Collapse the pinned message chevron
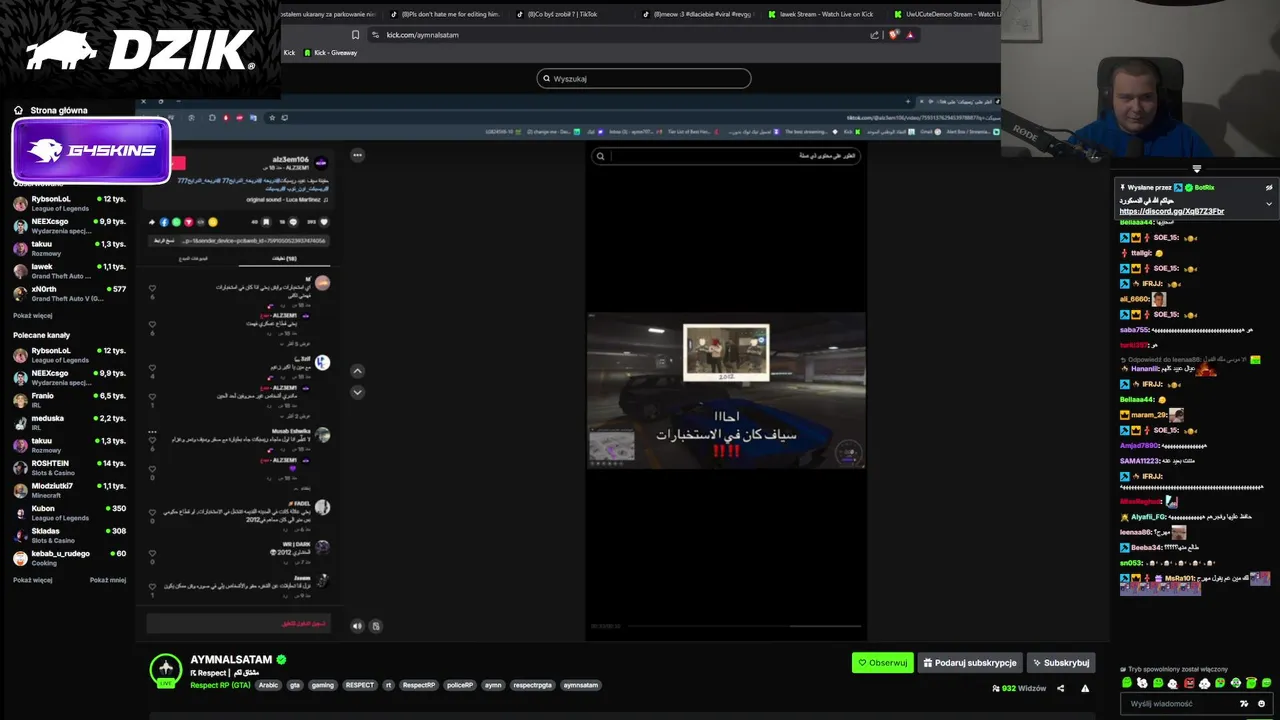The width and height of the screenshot is (1280, 720). click(1269, 204)
